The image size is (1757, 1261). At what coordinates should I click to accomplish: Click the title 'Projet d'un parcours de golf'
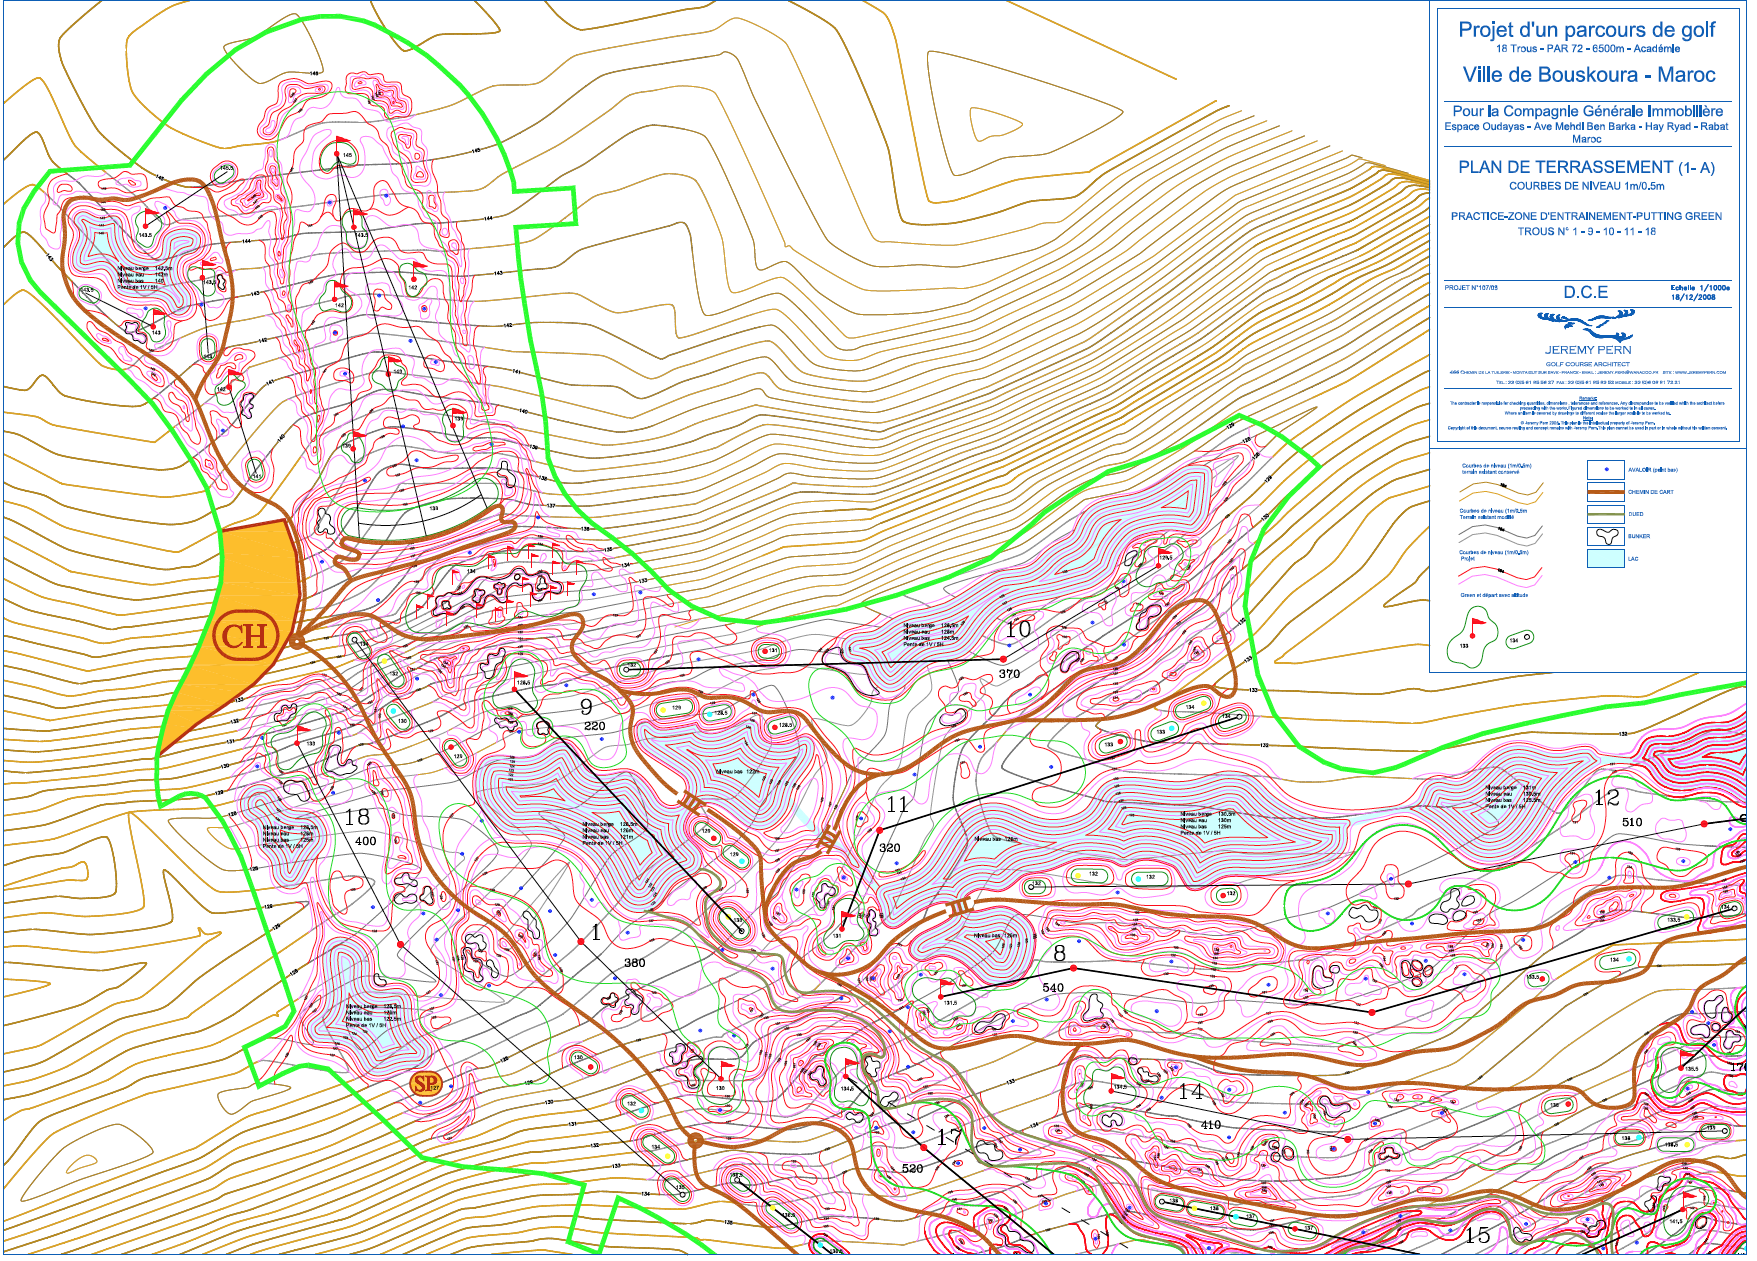click(x=1586, y=30)
